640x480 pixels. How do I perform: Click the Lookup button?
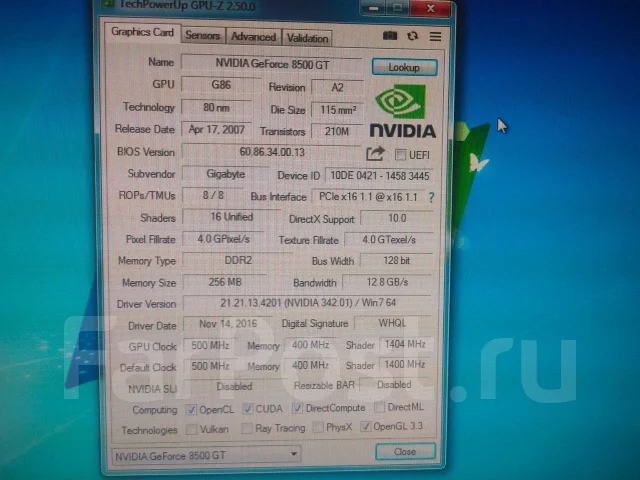(404, 67)
